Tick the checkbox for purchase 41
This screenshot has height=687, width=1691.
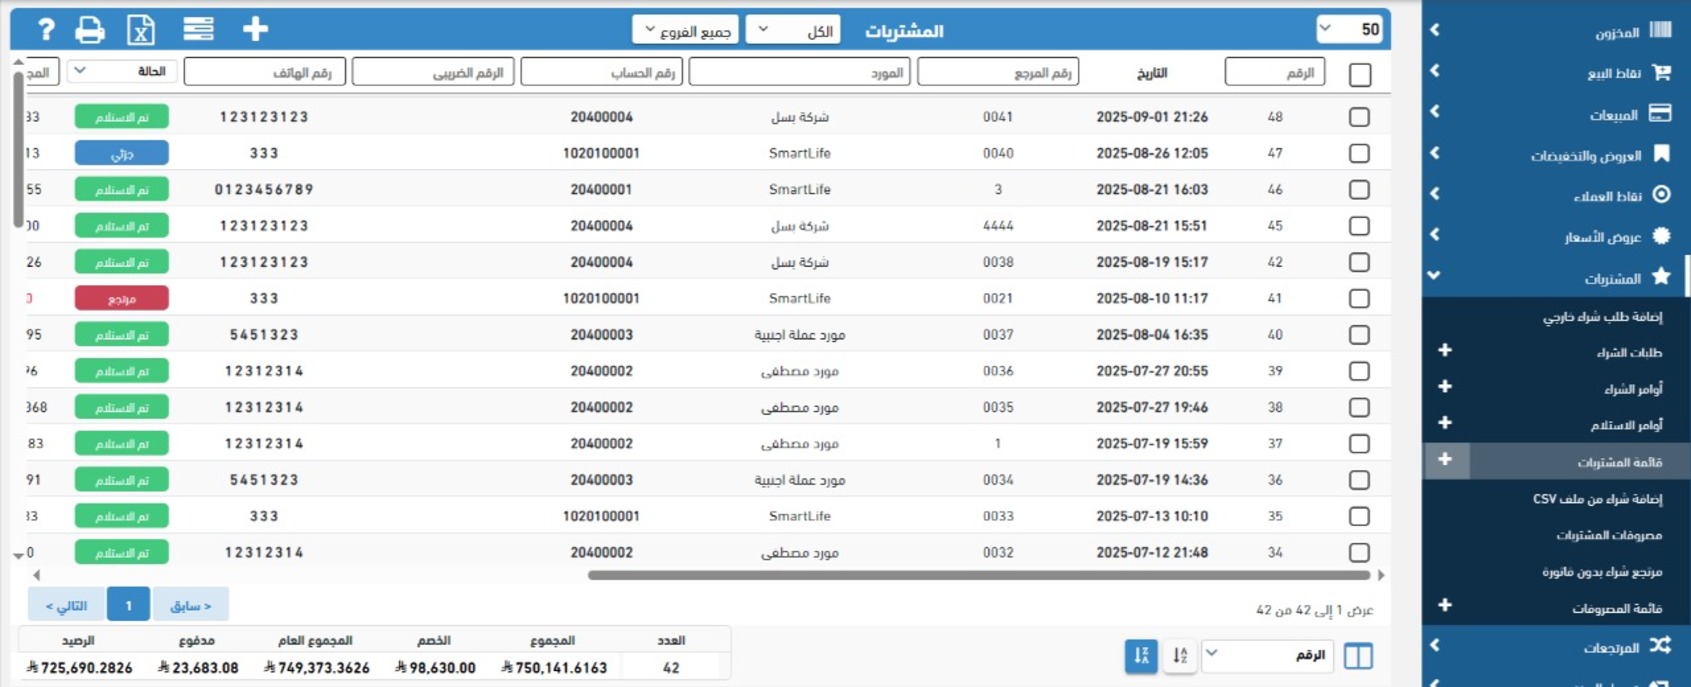pyautogui.click(x=1359, y=298)
